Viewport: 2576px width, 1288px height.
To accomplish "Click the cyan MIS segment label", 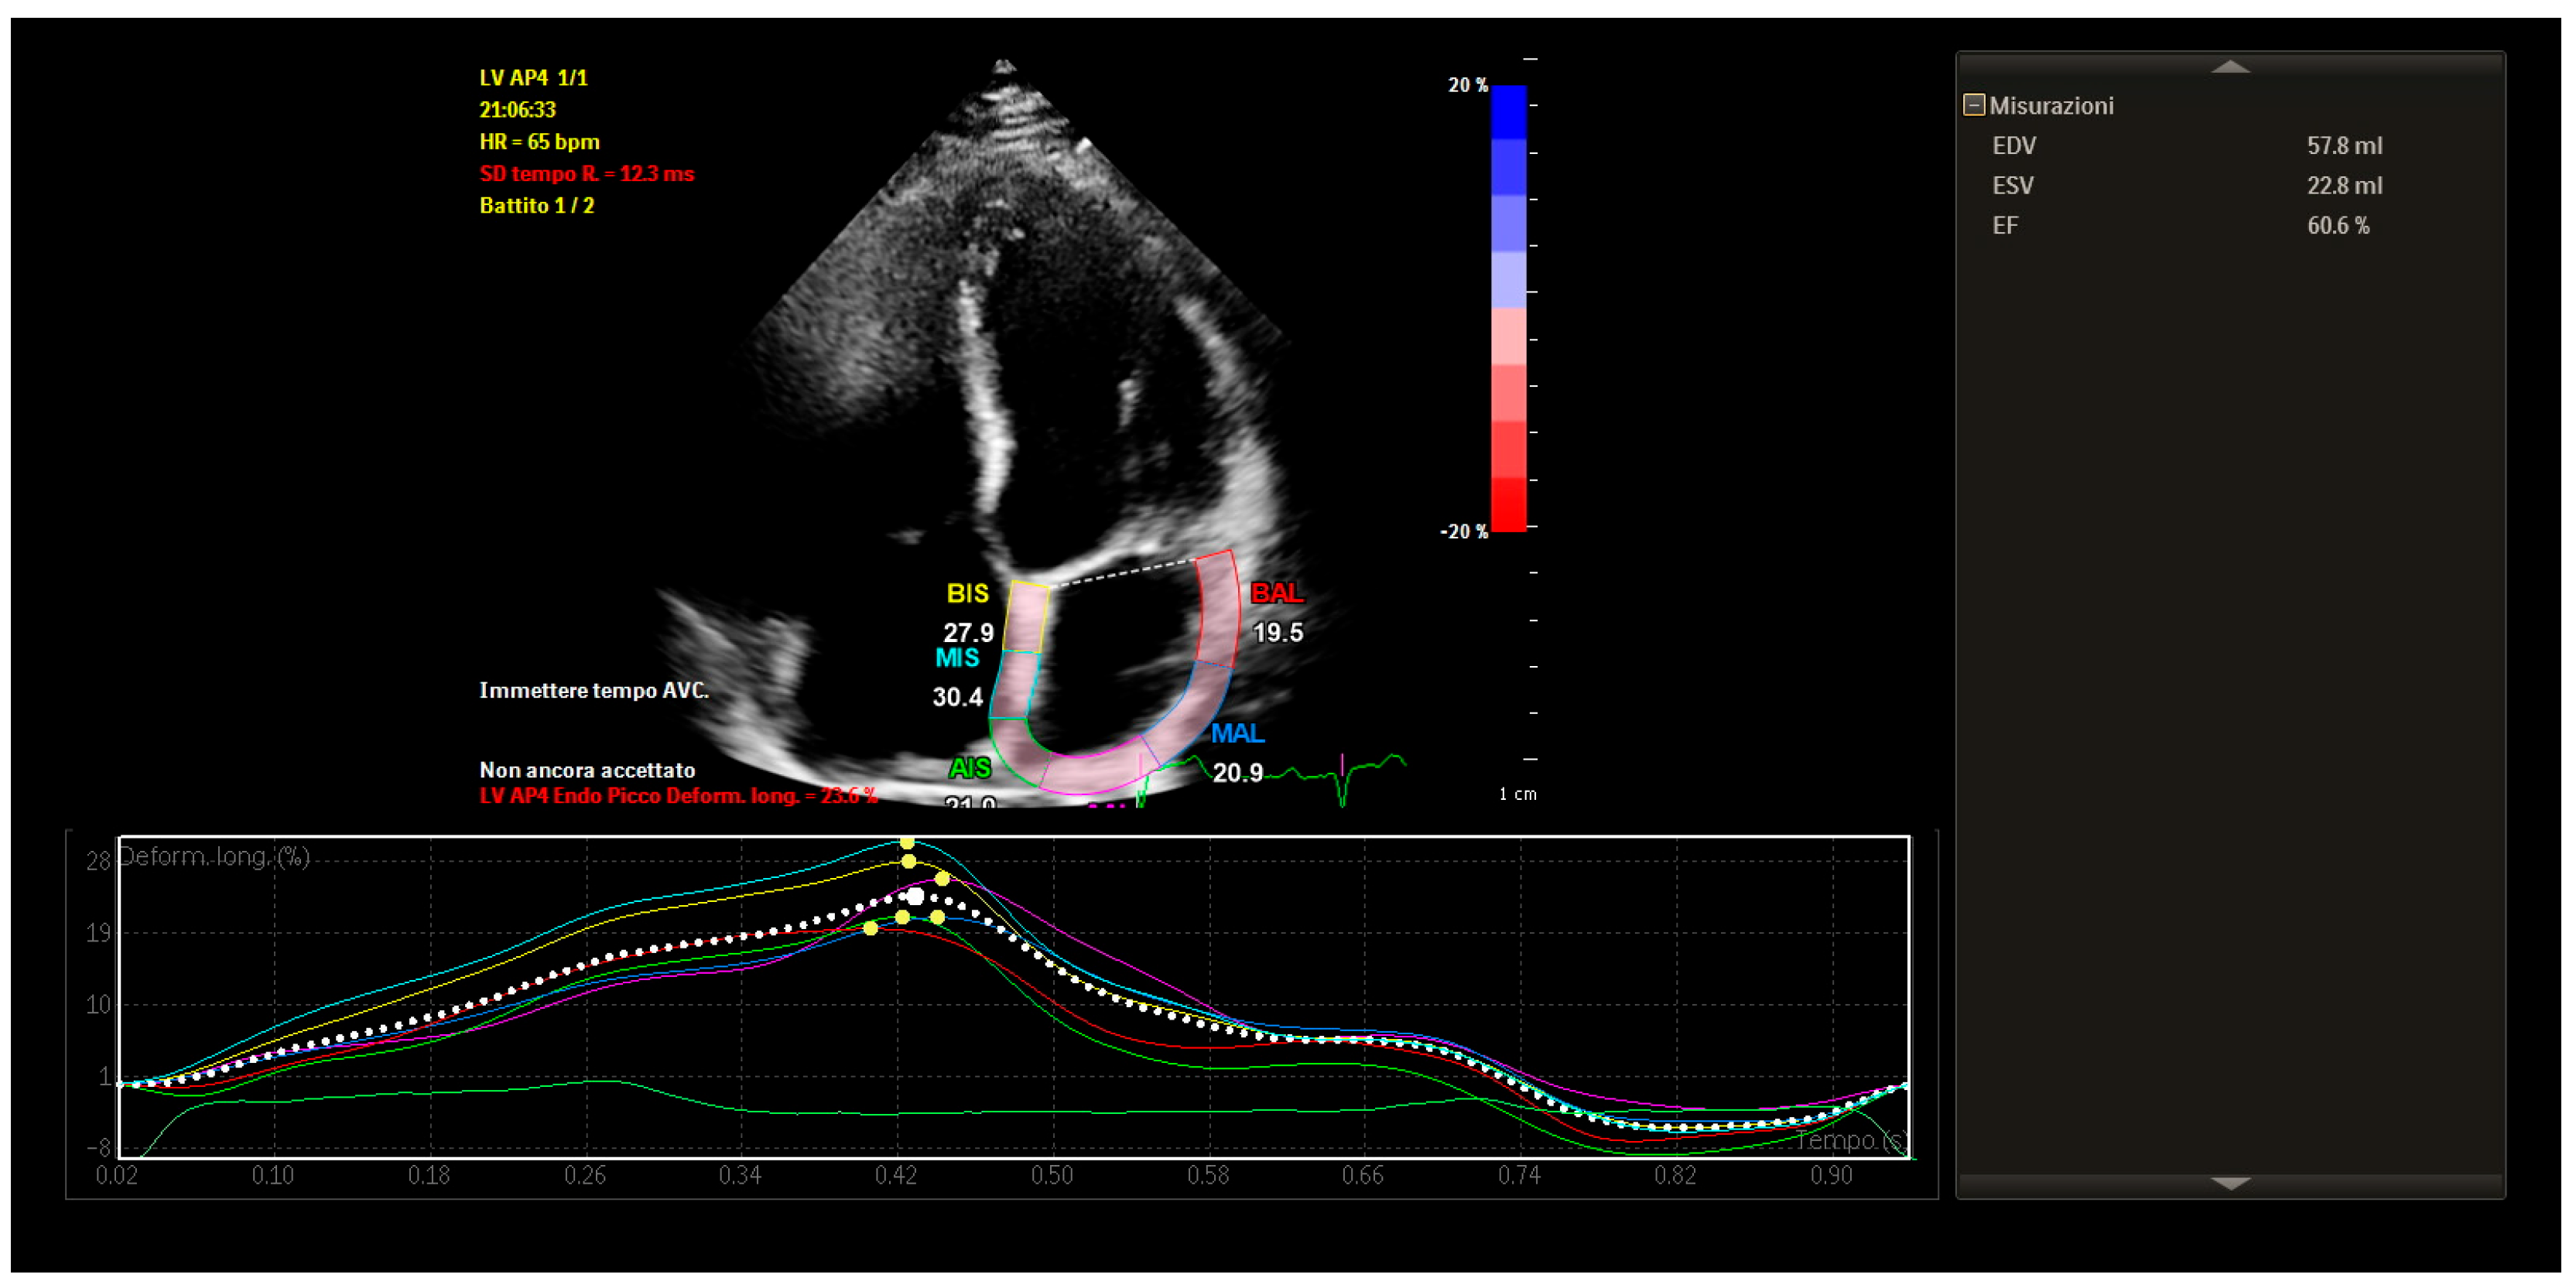I will click(x=956, y=658).
